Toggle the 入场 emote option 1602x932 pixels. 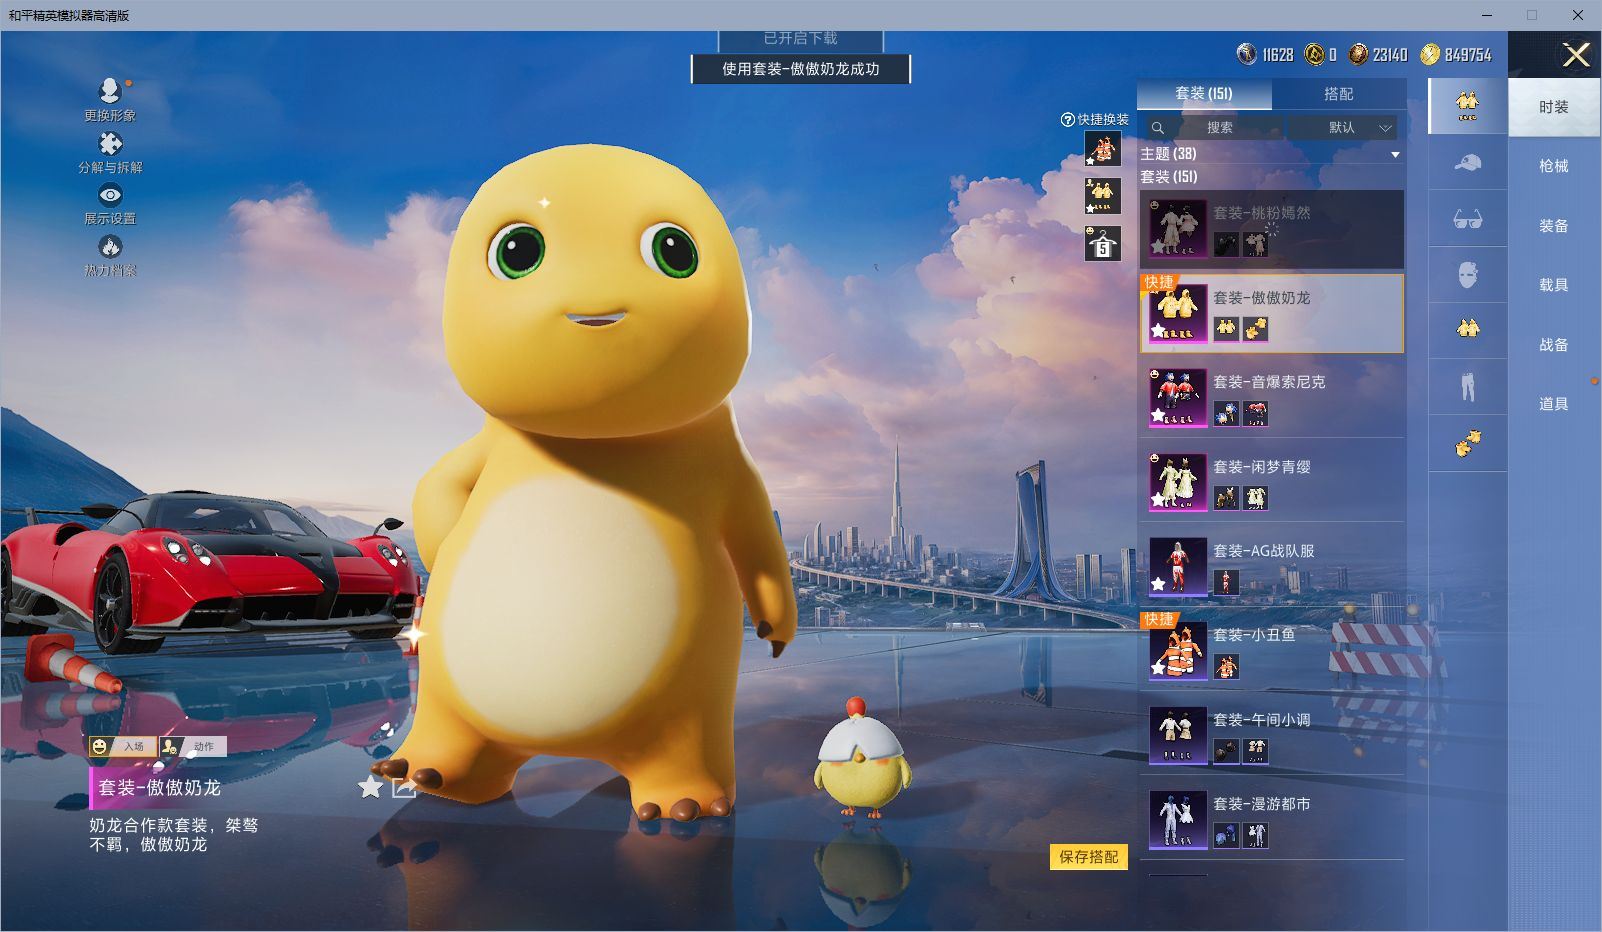(123, 746)
